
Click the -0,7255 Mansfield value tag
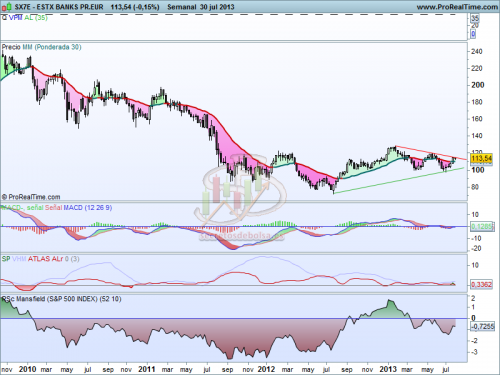point(482,326)
